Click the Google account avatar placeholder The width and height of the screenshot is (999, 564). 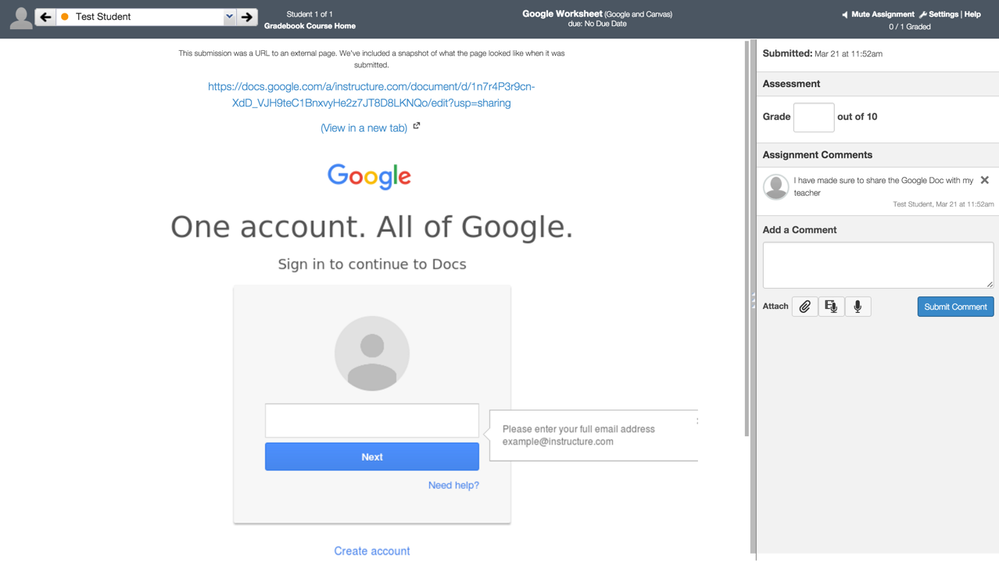coord(372,354)
